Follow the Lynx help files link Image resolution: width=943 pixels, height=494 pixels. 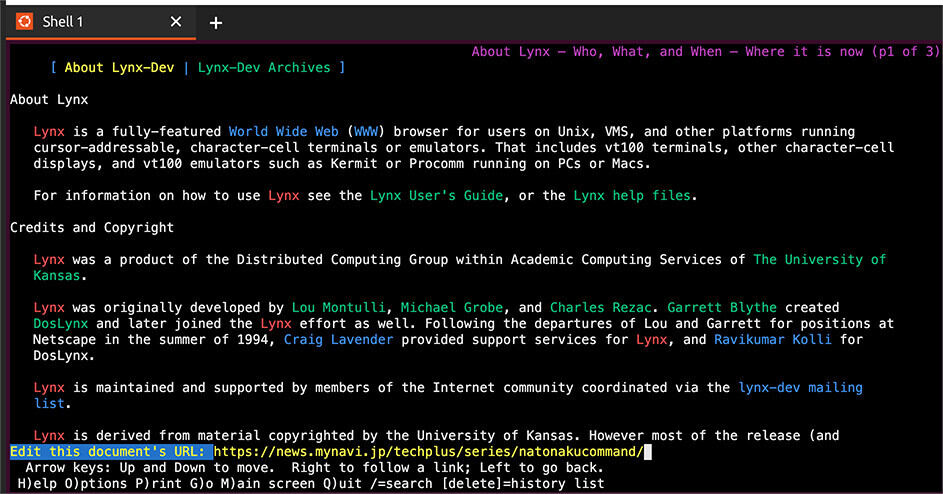631,196
